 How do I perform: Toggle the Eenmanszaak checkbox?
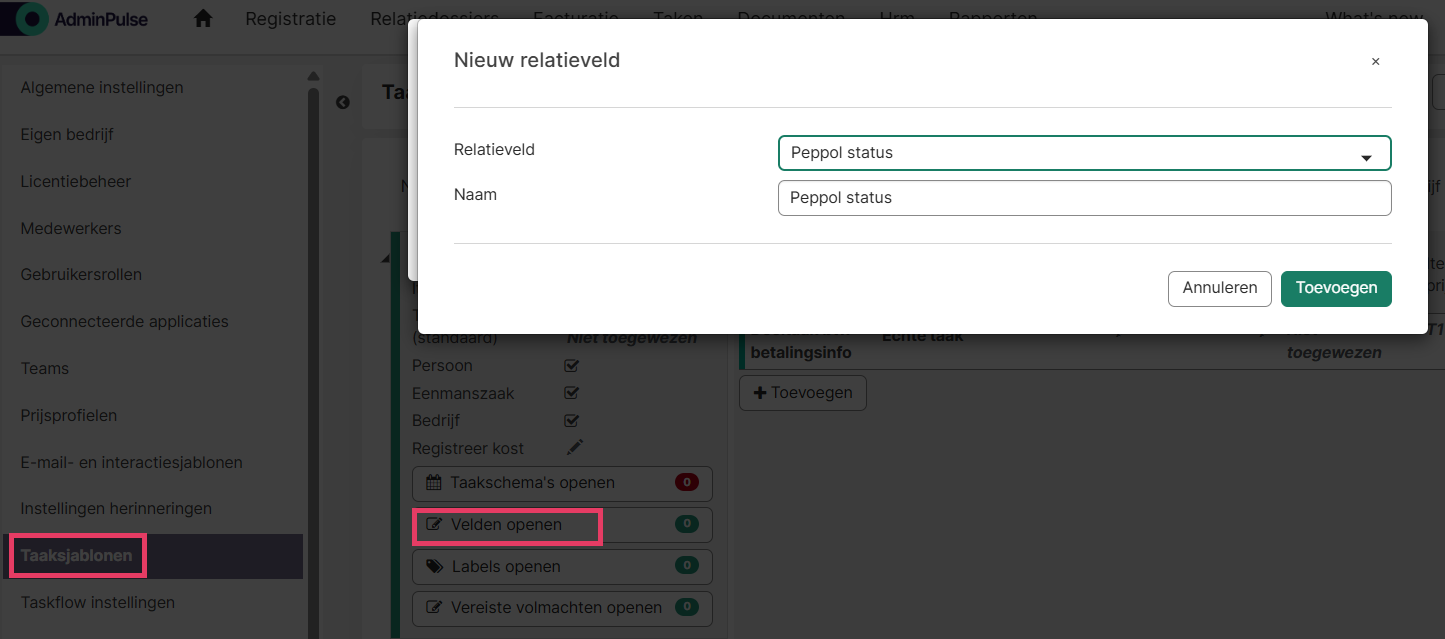(572, 393)
